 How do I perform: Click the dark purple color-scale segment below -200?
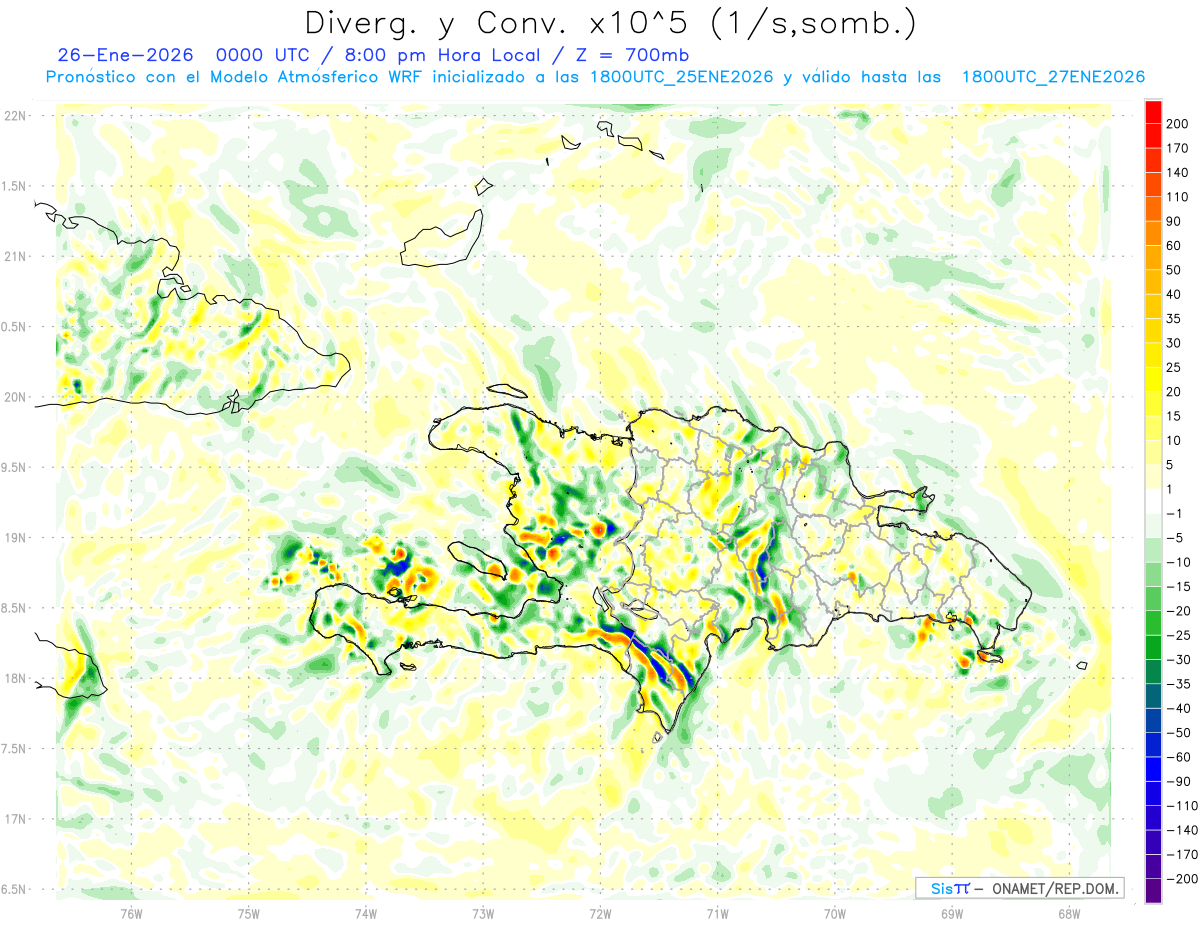1153,892
